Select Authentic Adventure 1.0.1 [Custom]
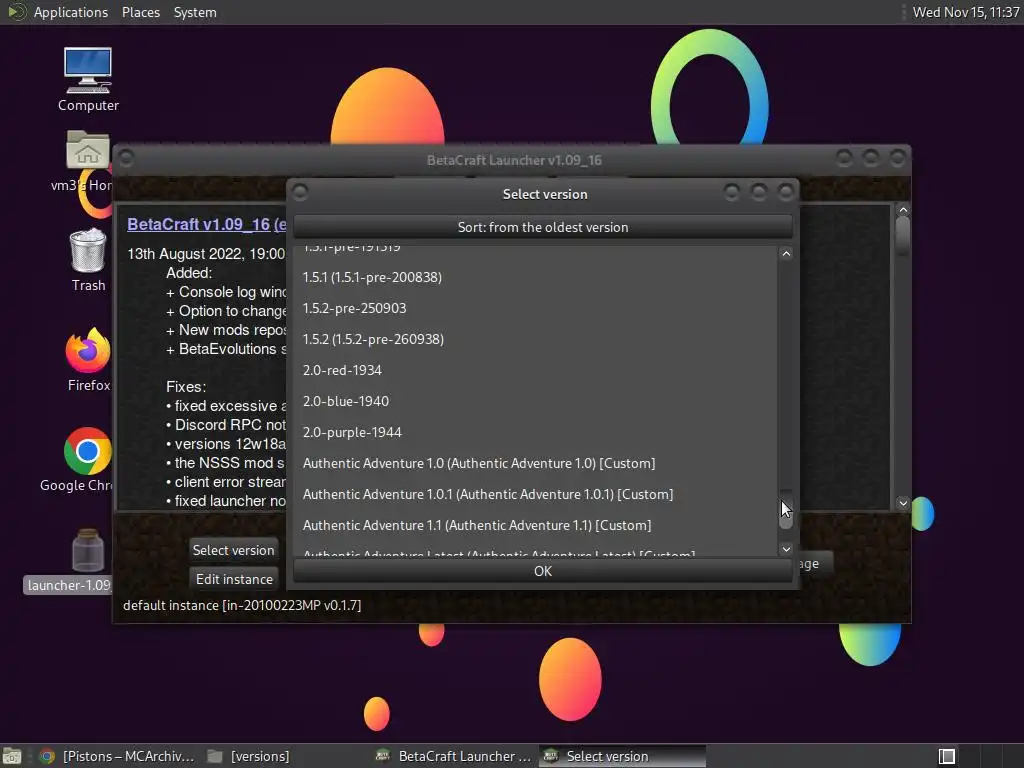 tap(536, 494)
